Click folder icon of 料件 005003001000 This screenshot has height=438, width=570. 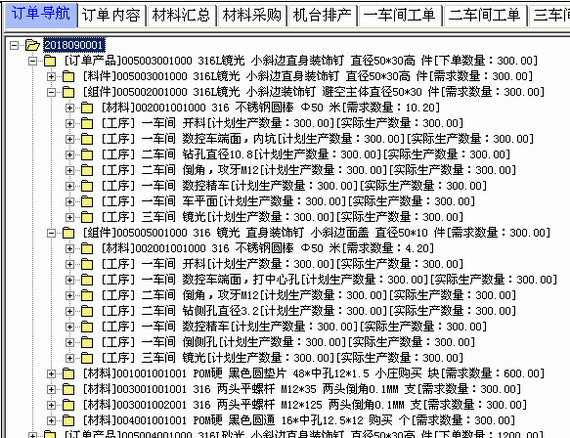pyautogui.click(x=68, y=77)
